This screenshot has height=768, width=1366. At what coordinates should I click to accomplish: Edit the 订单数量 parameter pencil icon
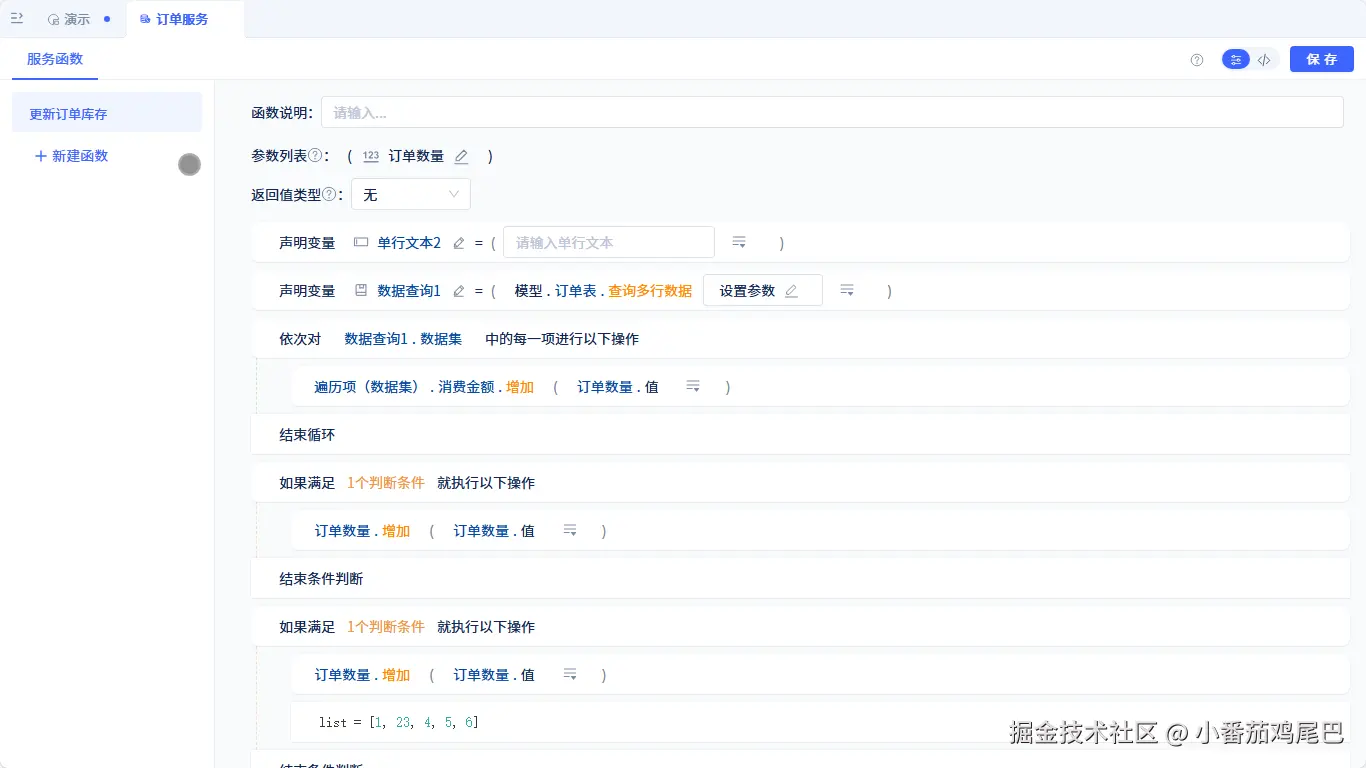point(461,156)
